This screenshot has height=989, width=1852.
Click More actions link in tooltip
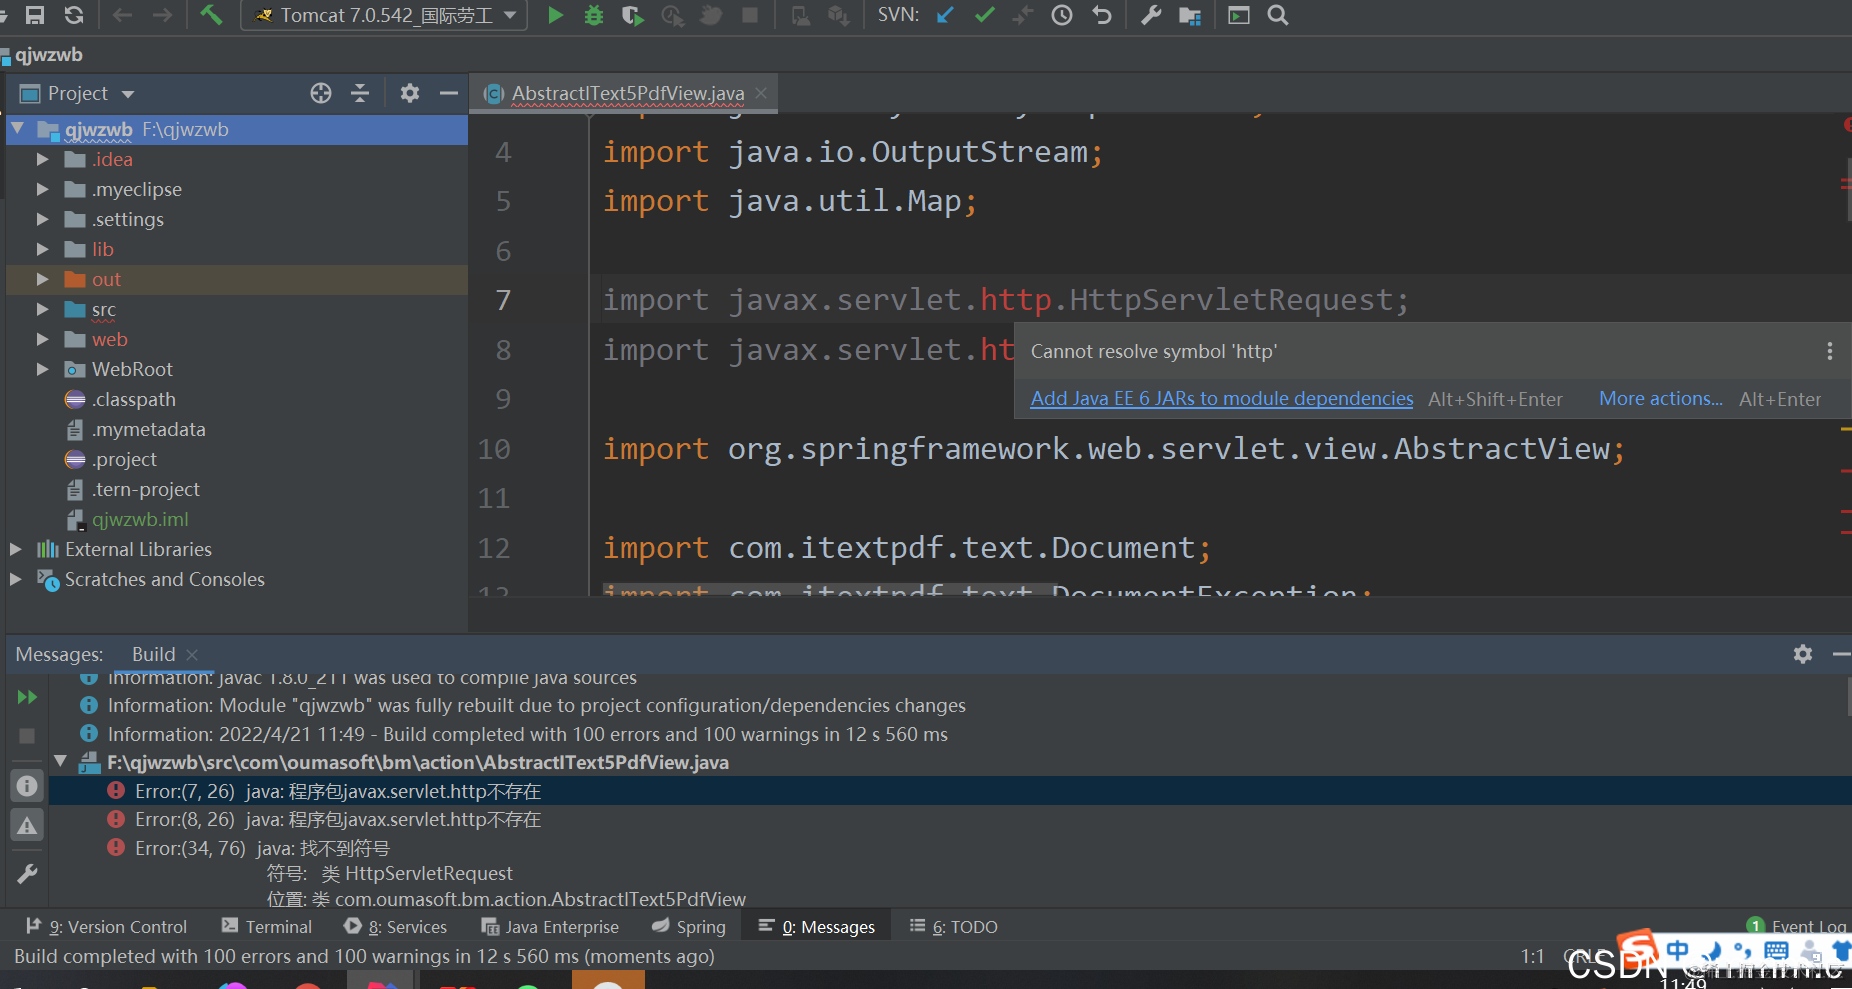point(1661,398)
